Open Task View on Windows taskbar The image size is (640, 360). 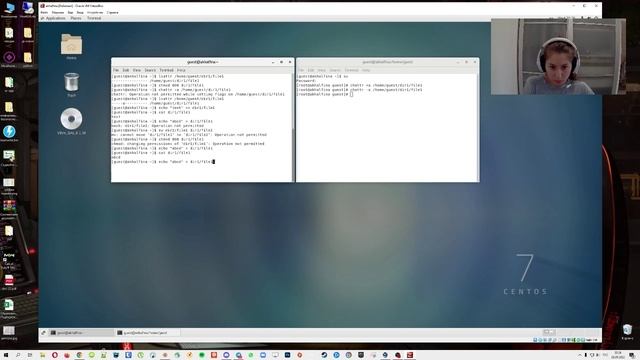(30, 355)
